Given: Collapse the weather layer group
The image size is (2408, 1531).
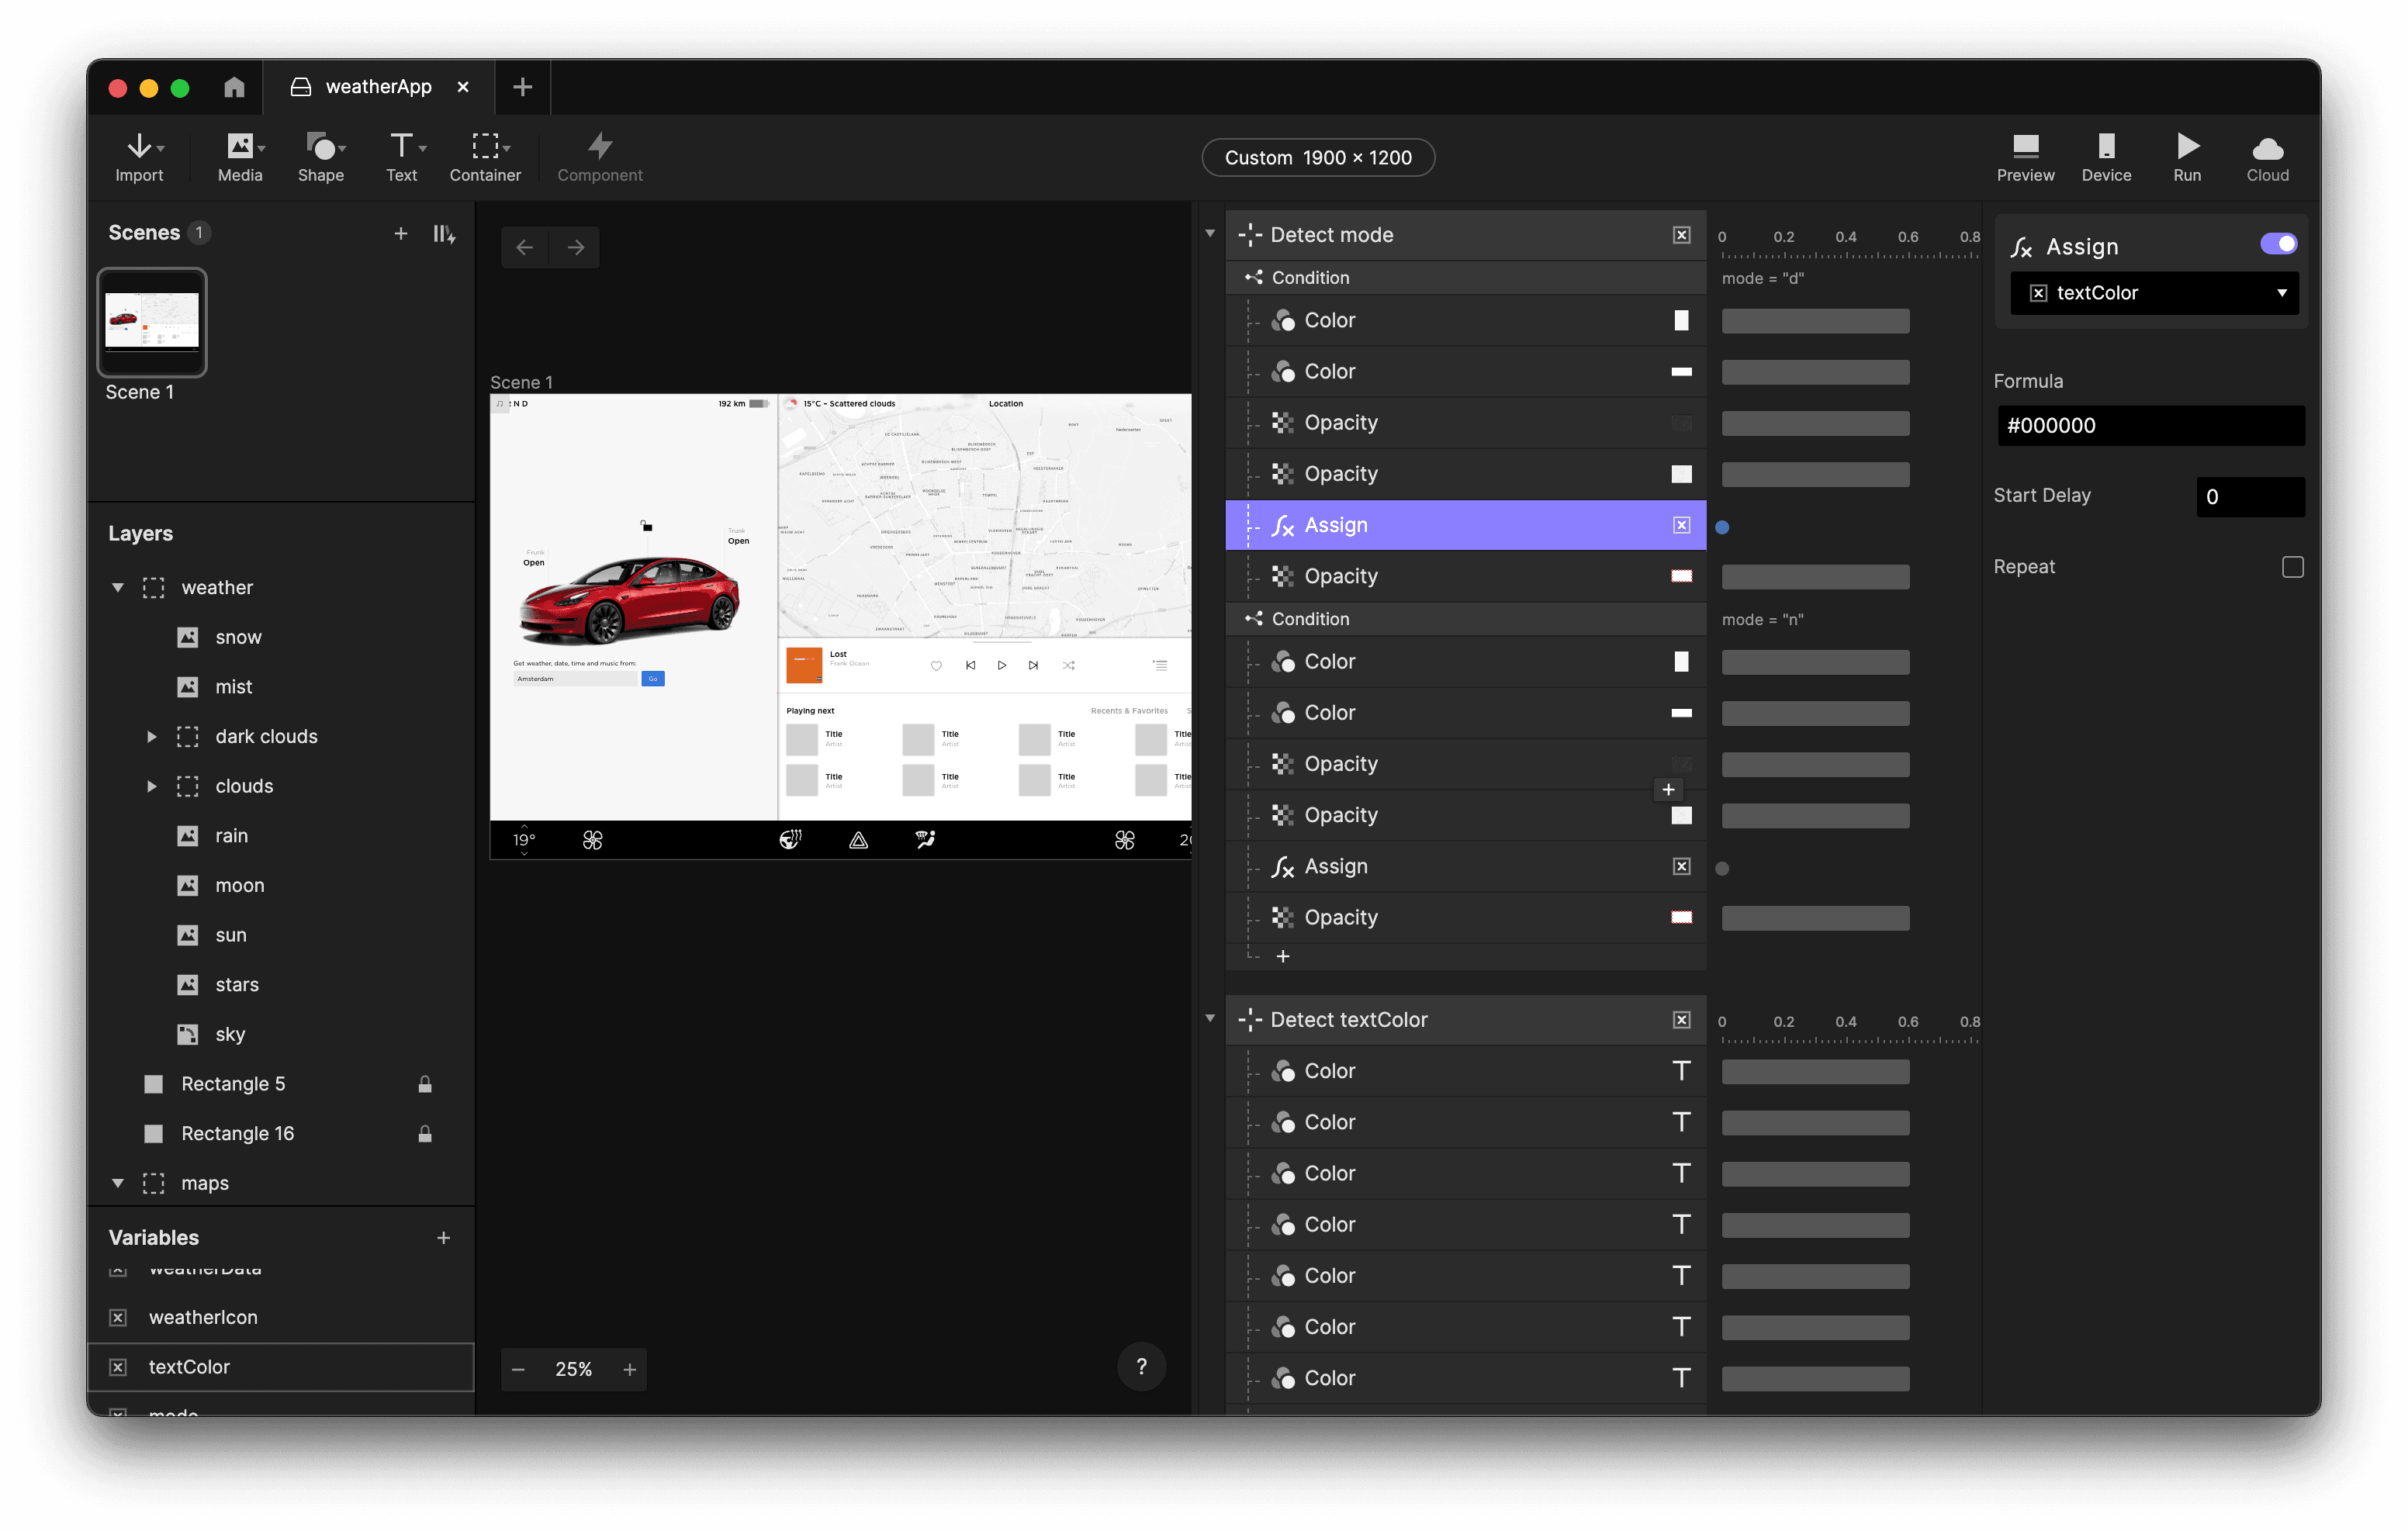Looking at the screenshot, I should [x=118, y=588].
